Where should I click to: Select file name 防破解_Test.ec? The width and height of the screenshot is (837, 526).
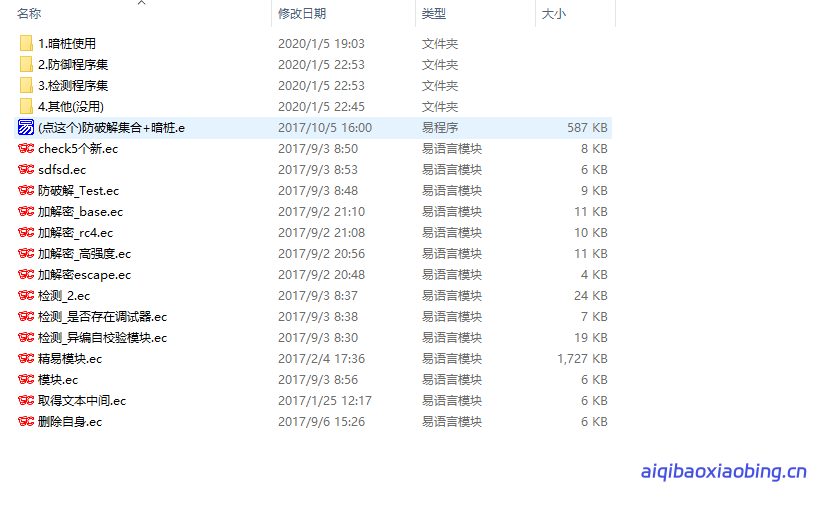(78, 191)
